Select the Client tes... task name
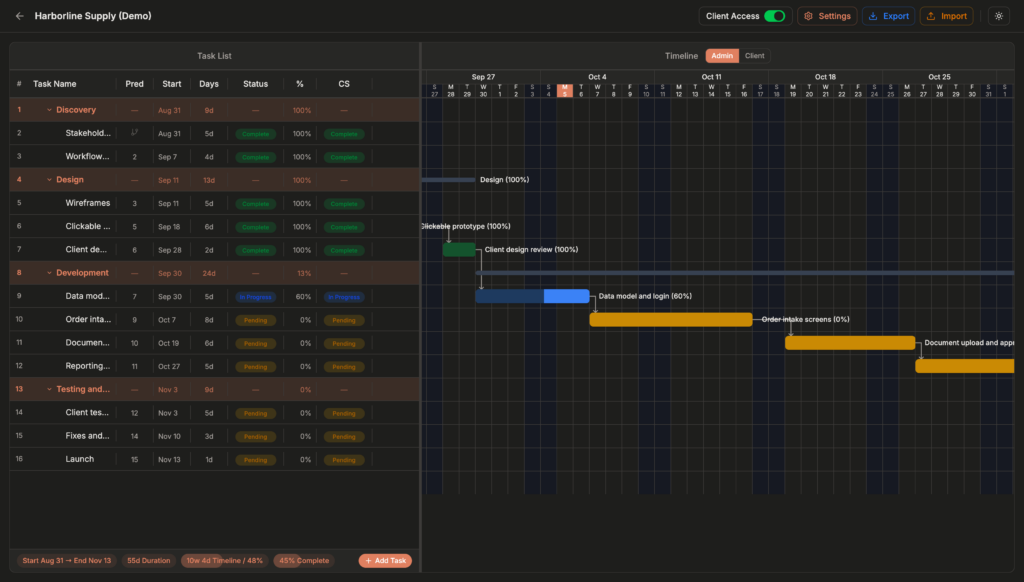Viewport: 1024px width, 582px height. [87, 412]
